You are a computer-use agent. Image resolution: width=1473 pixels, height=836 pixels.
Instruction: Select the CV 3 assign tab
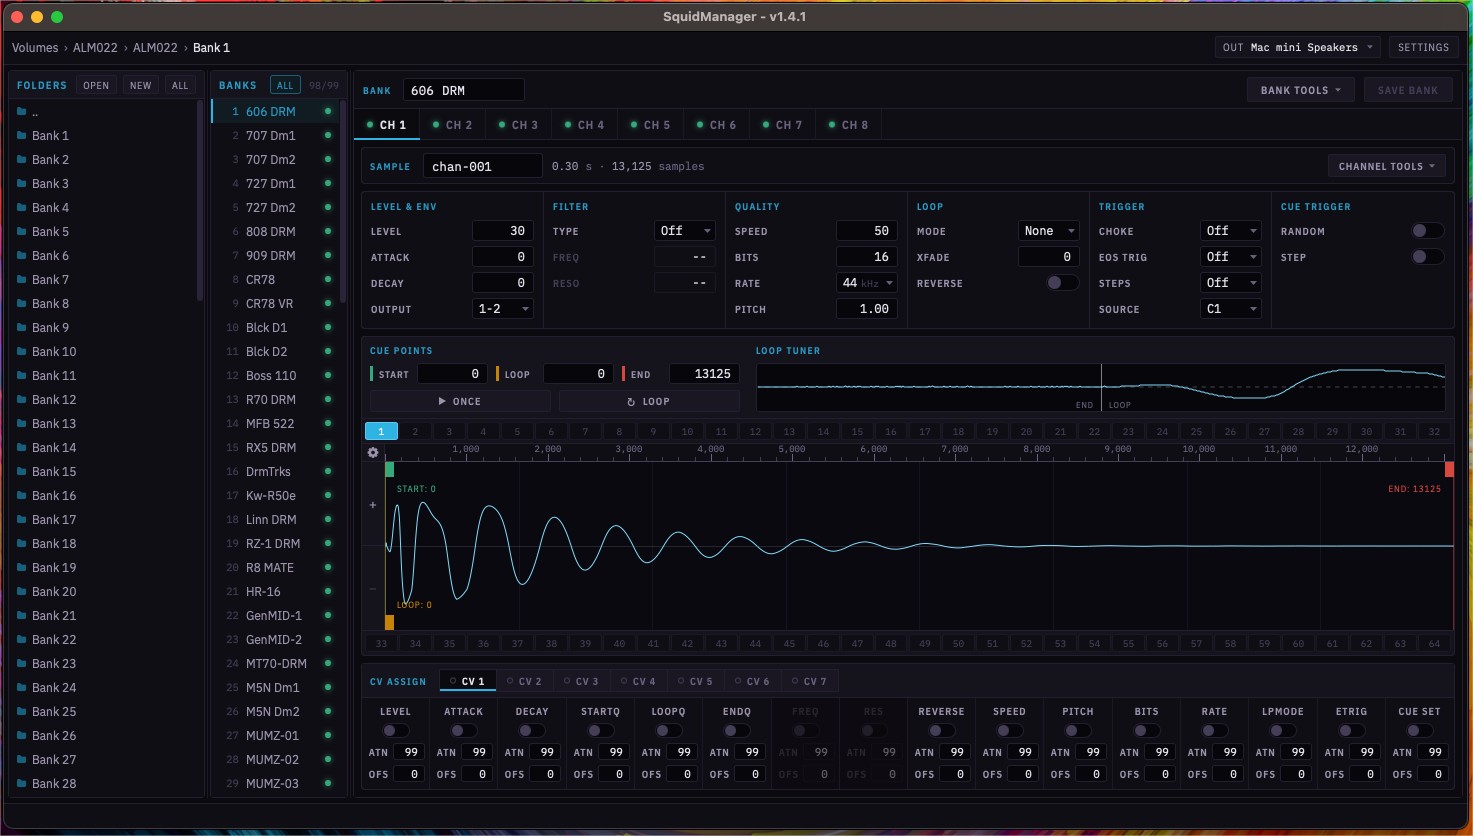[581, 681]
